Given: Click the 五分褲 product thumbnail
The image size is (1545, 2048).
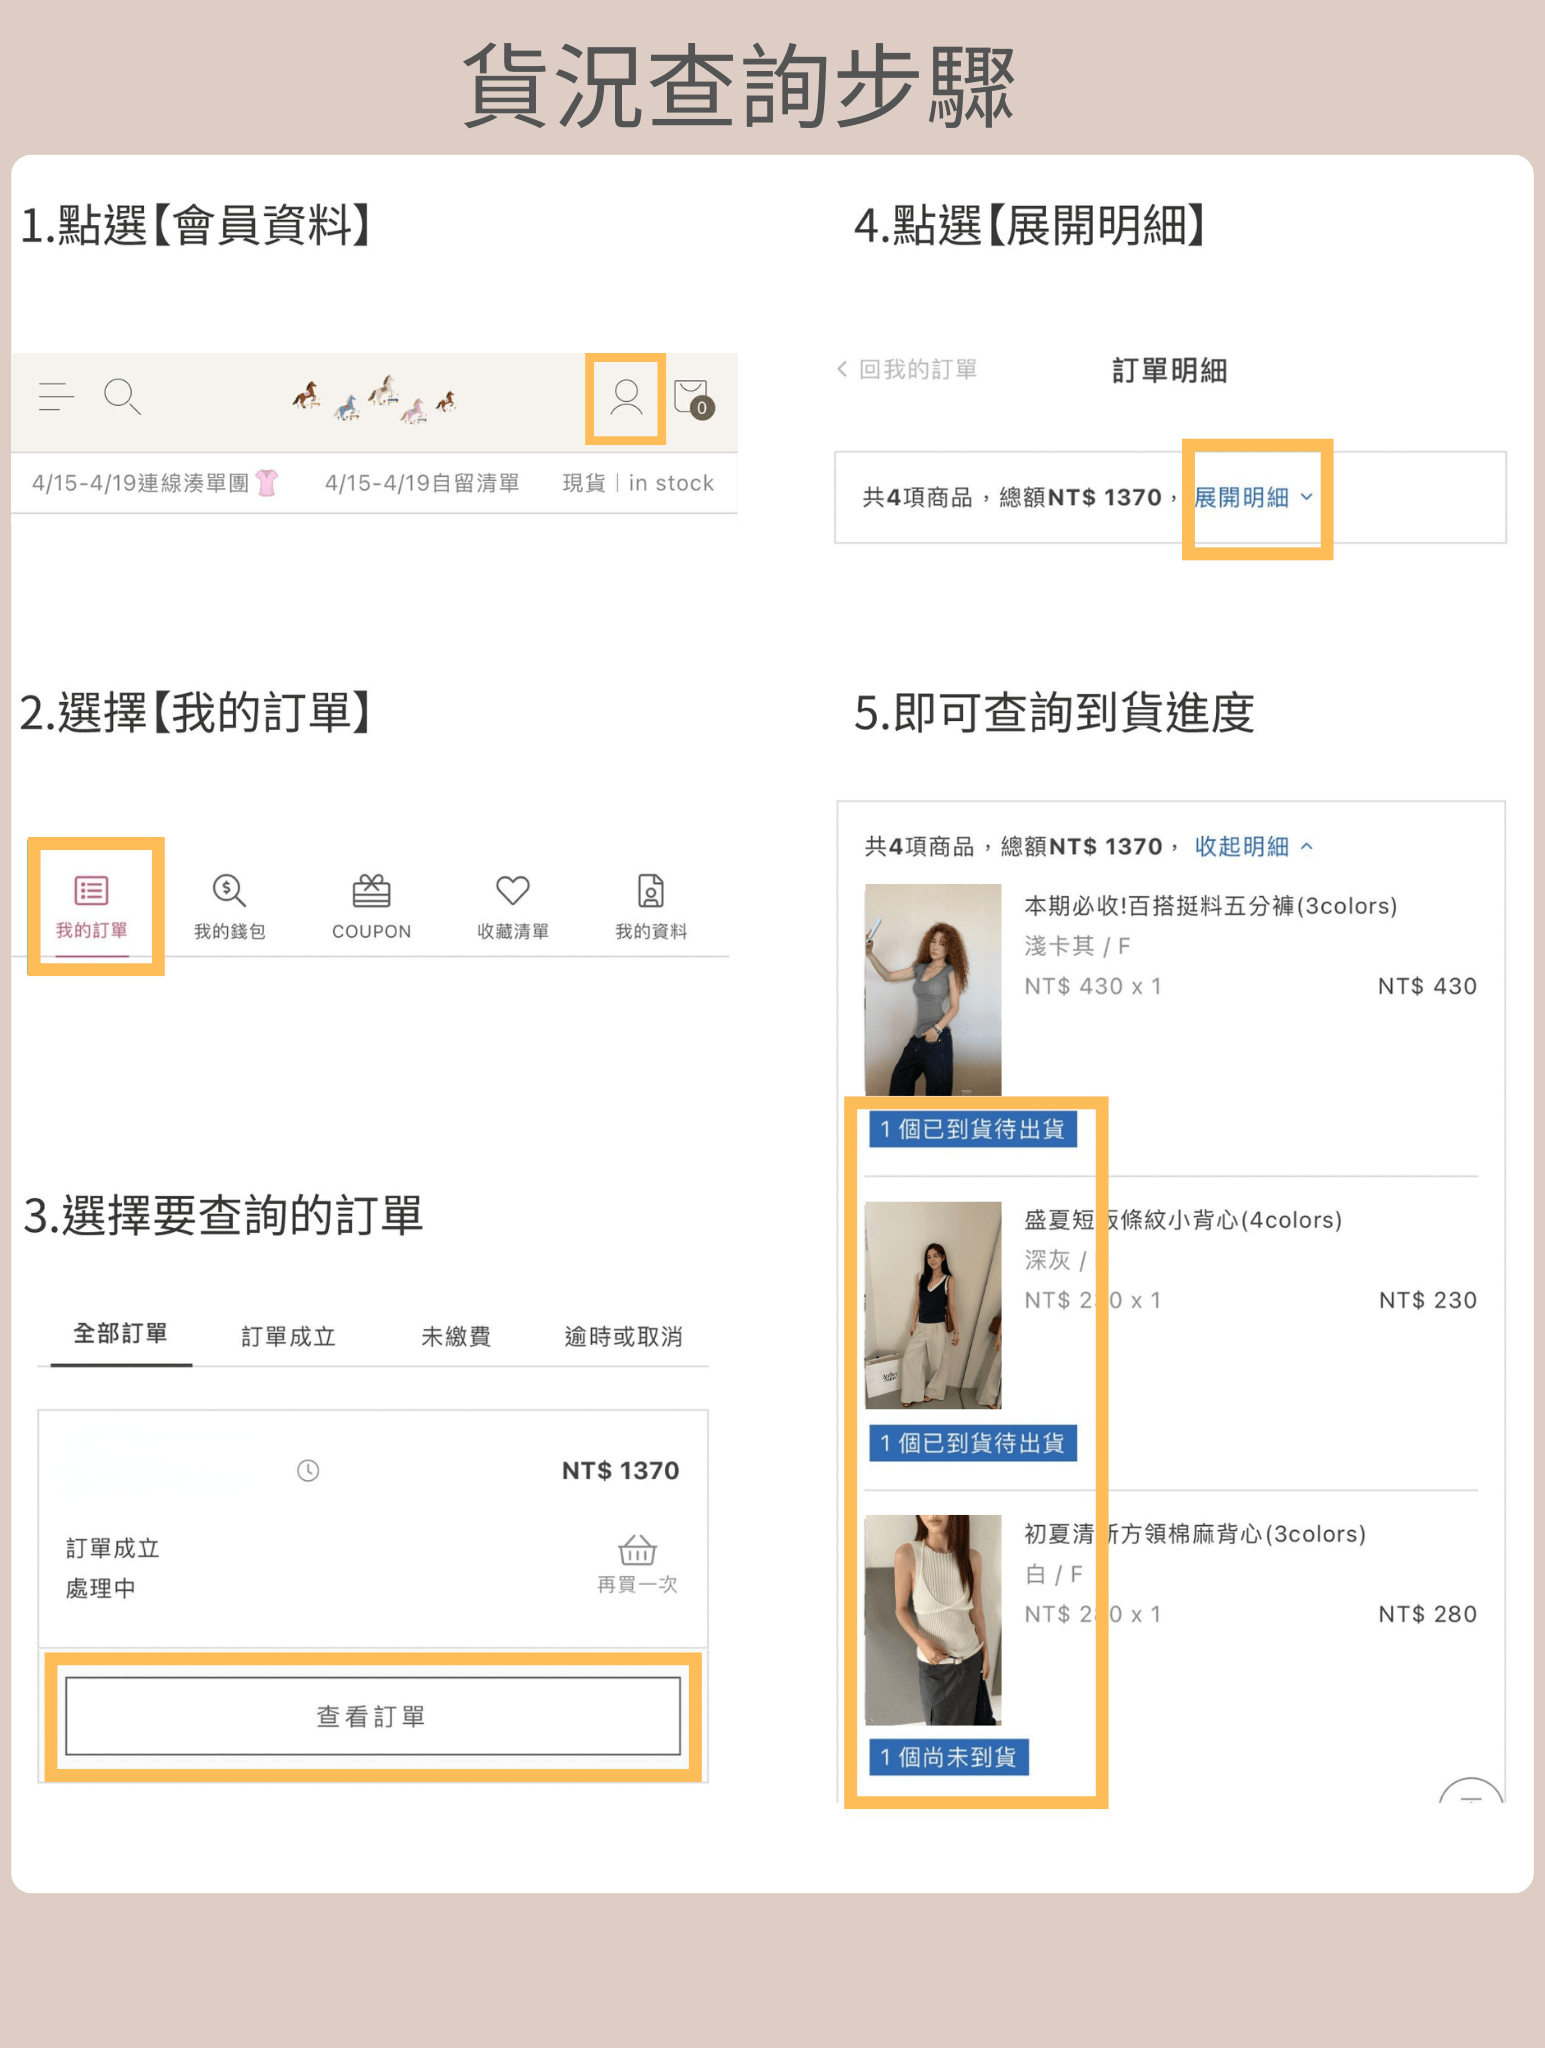Looking at the screenshot, I should tap(932, 989).
